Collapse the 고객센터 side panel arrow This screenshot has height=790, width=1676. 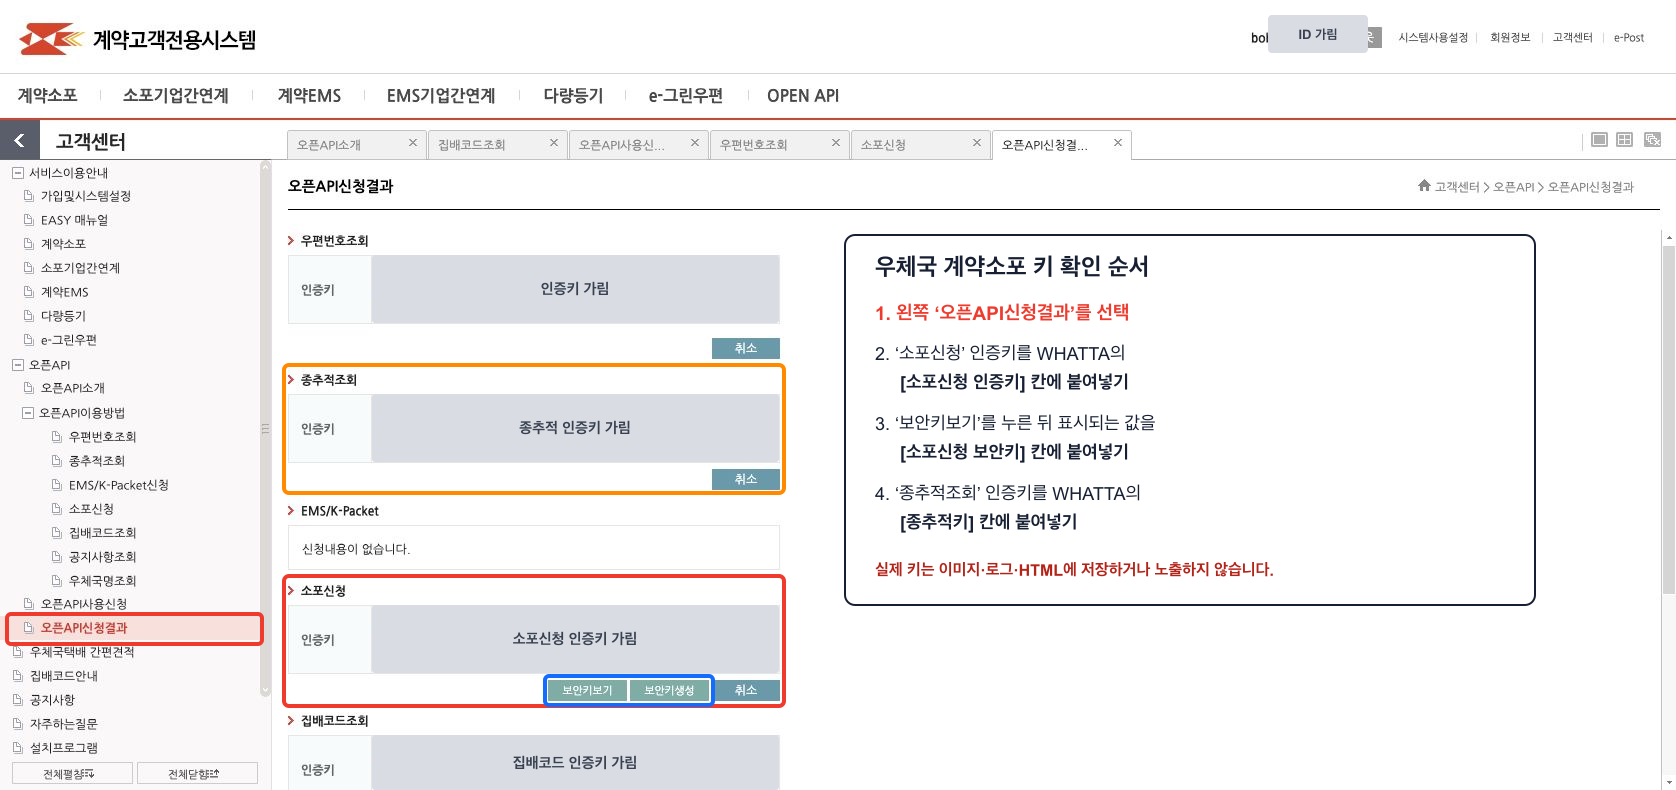(19, 141)
